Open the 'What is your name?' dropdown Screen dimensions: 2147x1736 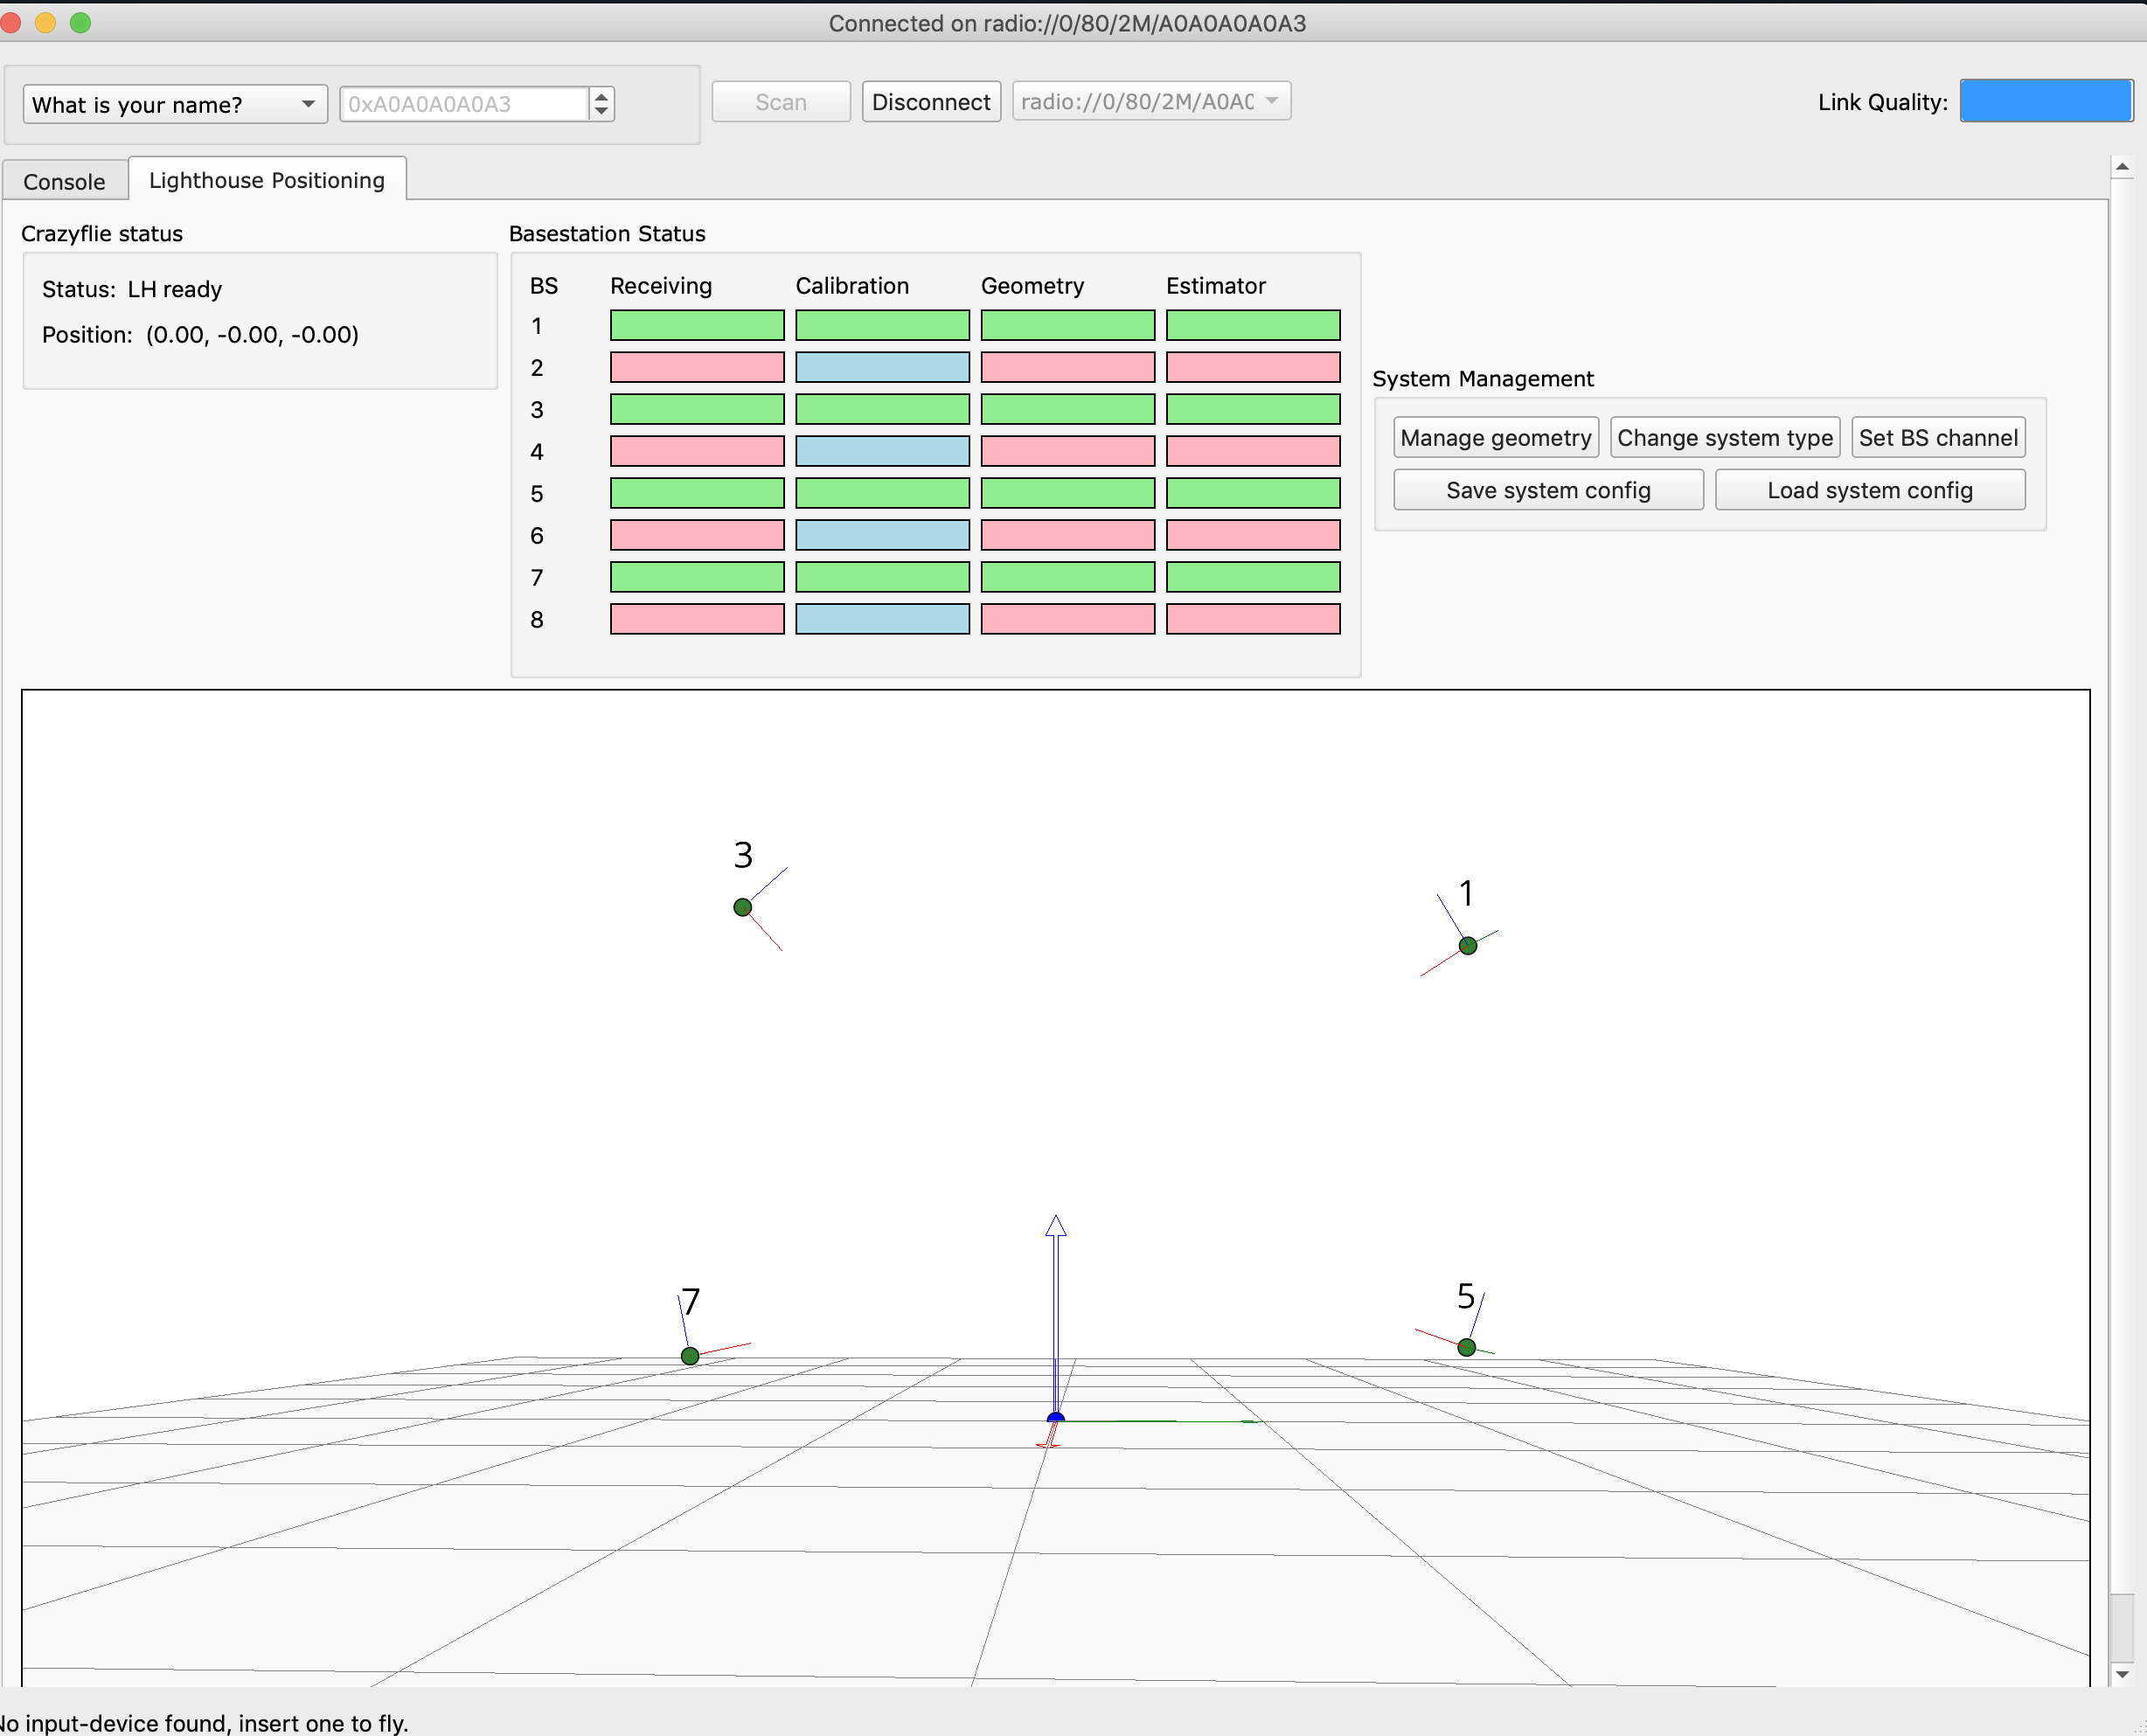coord(174,104)
